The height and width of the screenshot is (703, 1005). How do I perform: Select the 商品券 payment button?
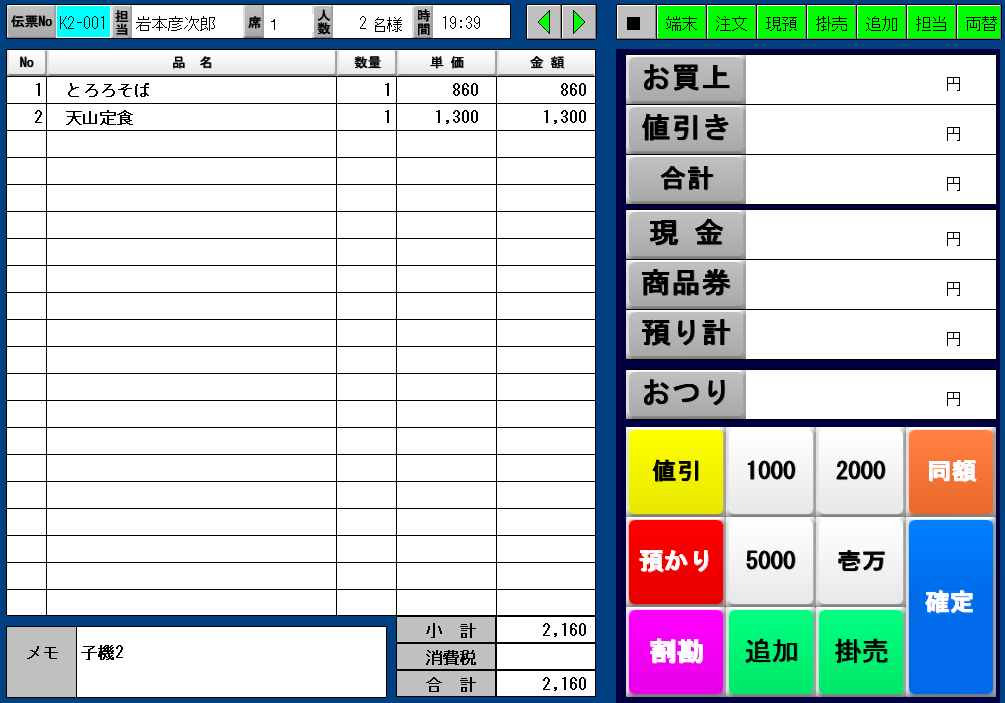coord(686,285)
